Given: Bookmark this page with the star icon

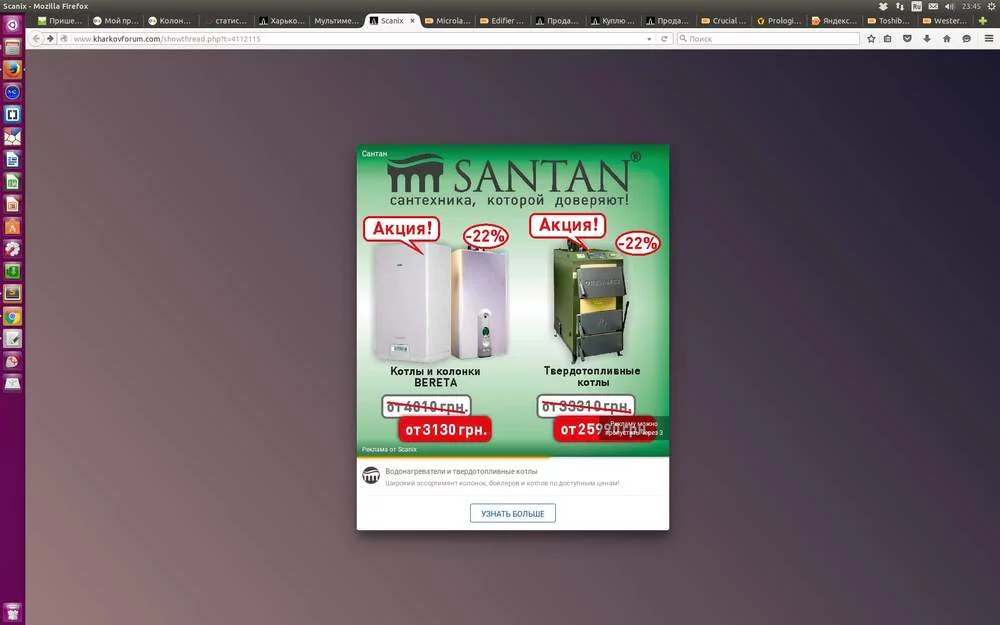Looking at the screenshot, I should coord(871,39).
